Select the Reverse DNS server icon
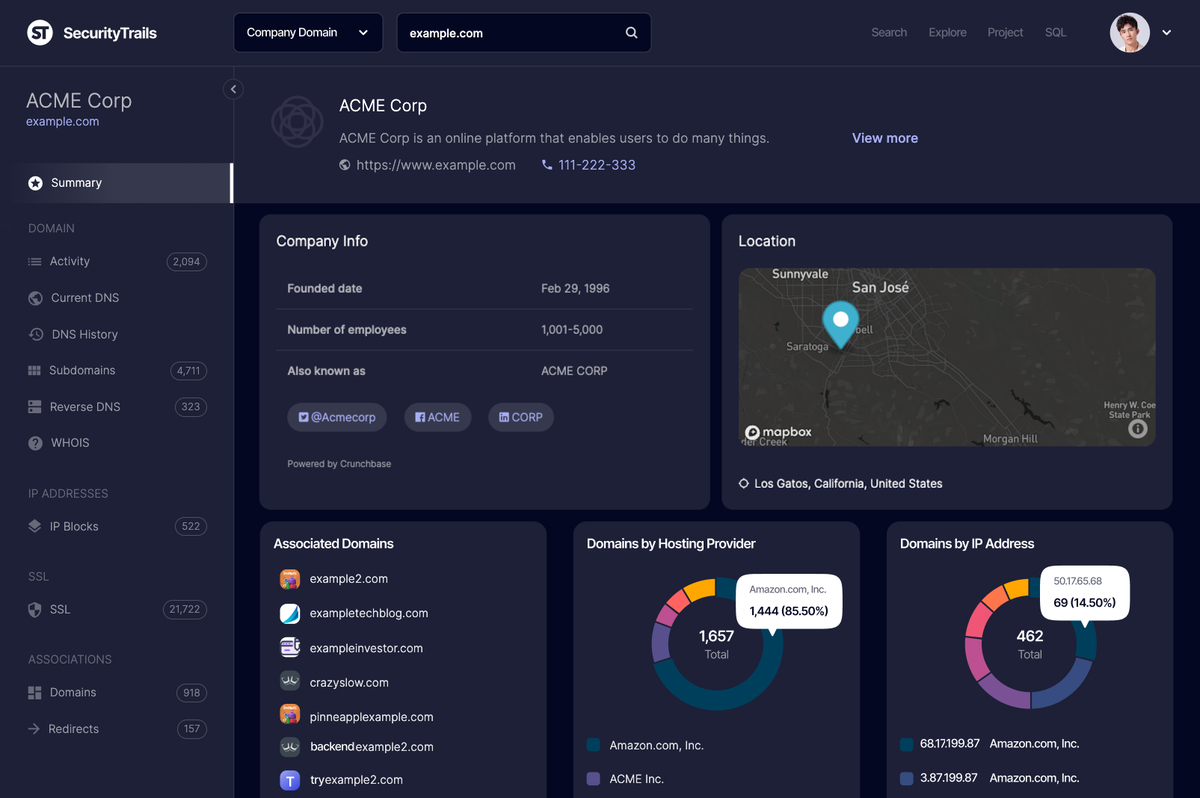1200x798 pixels. click(35, 407)
